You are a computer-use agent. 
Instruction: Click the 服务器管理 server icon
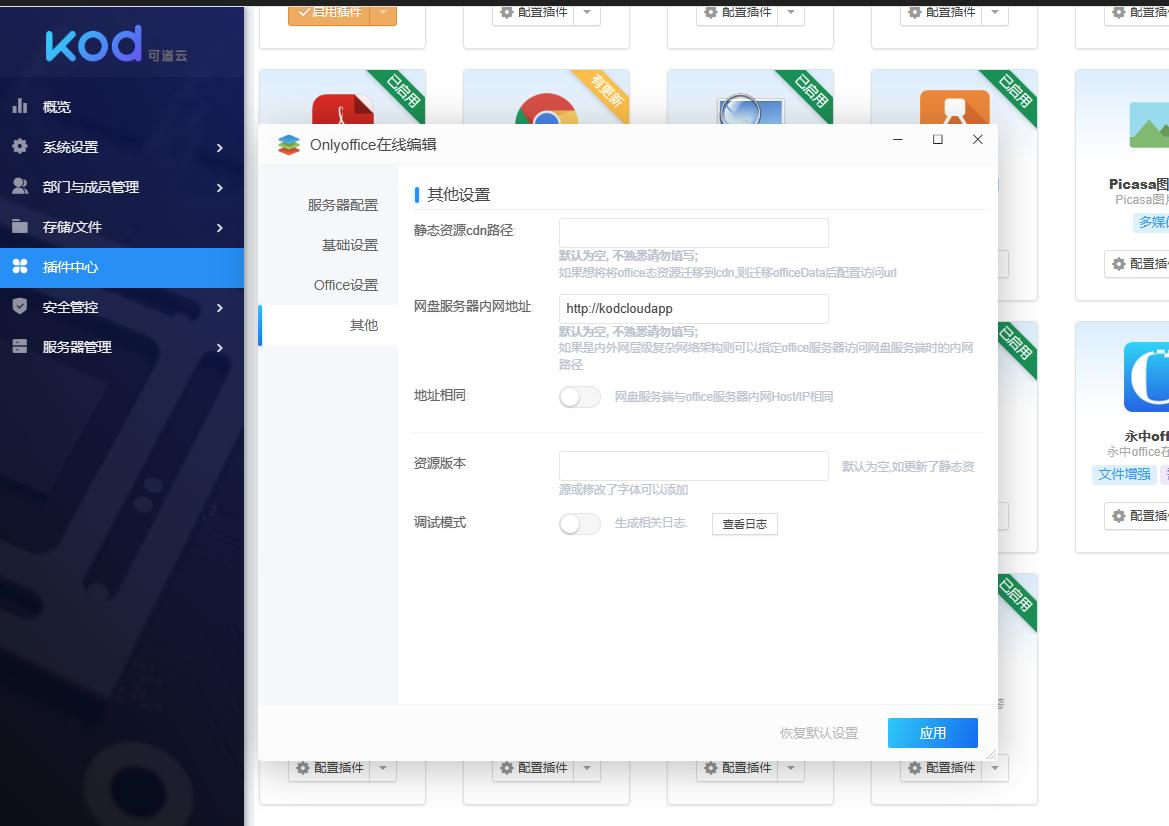coord(20,346)
